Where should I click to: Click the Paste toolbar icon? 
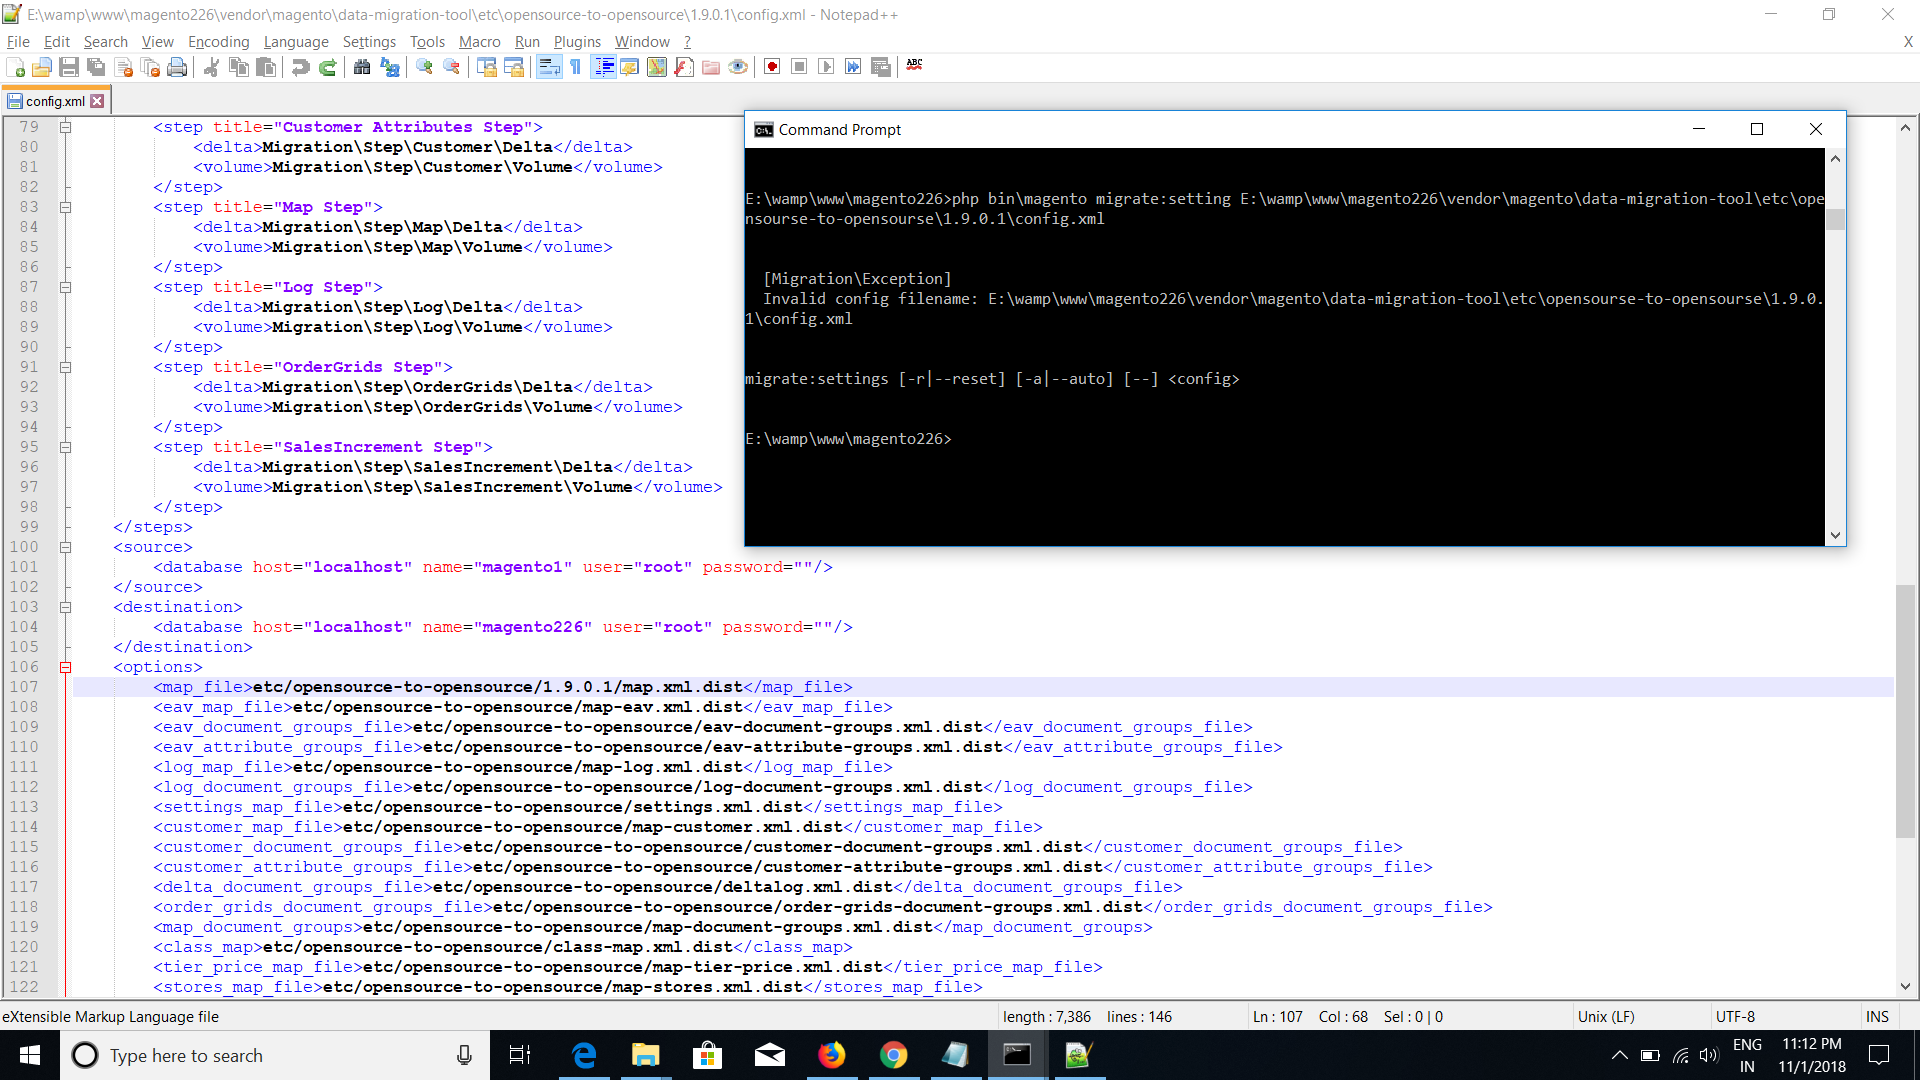(x=265, y=67)
